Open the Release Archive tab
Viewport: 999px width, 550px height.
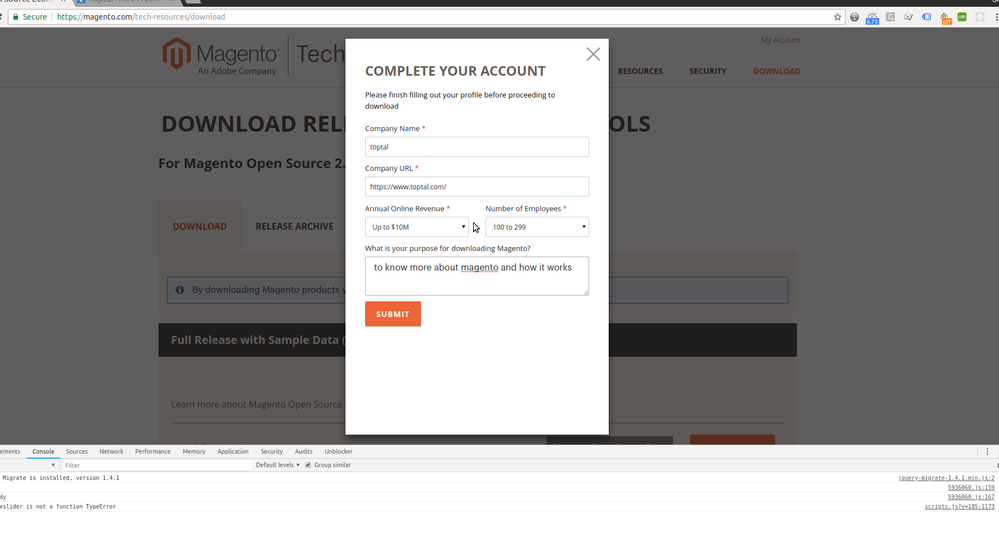coord(294,226)
